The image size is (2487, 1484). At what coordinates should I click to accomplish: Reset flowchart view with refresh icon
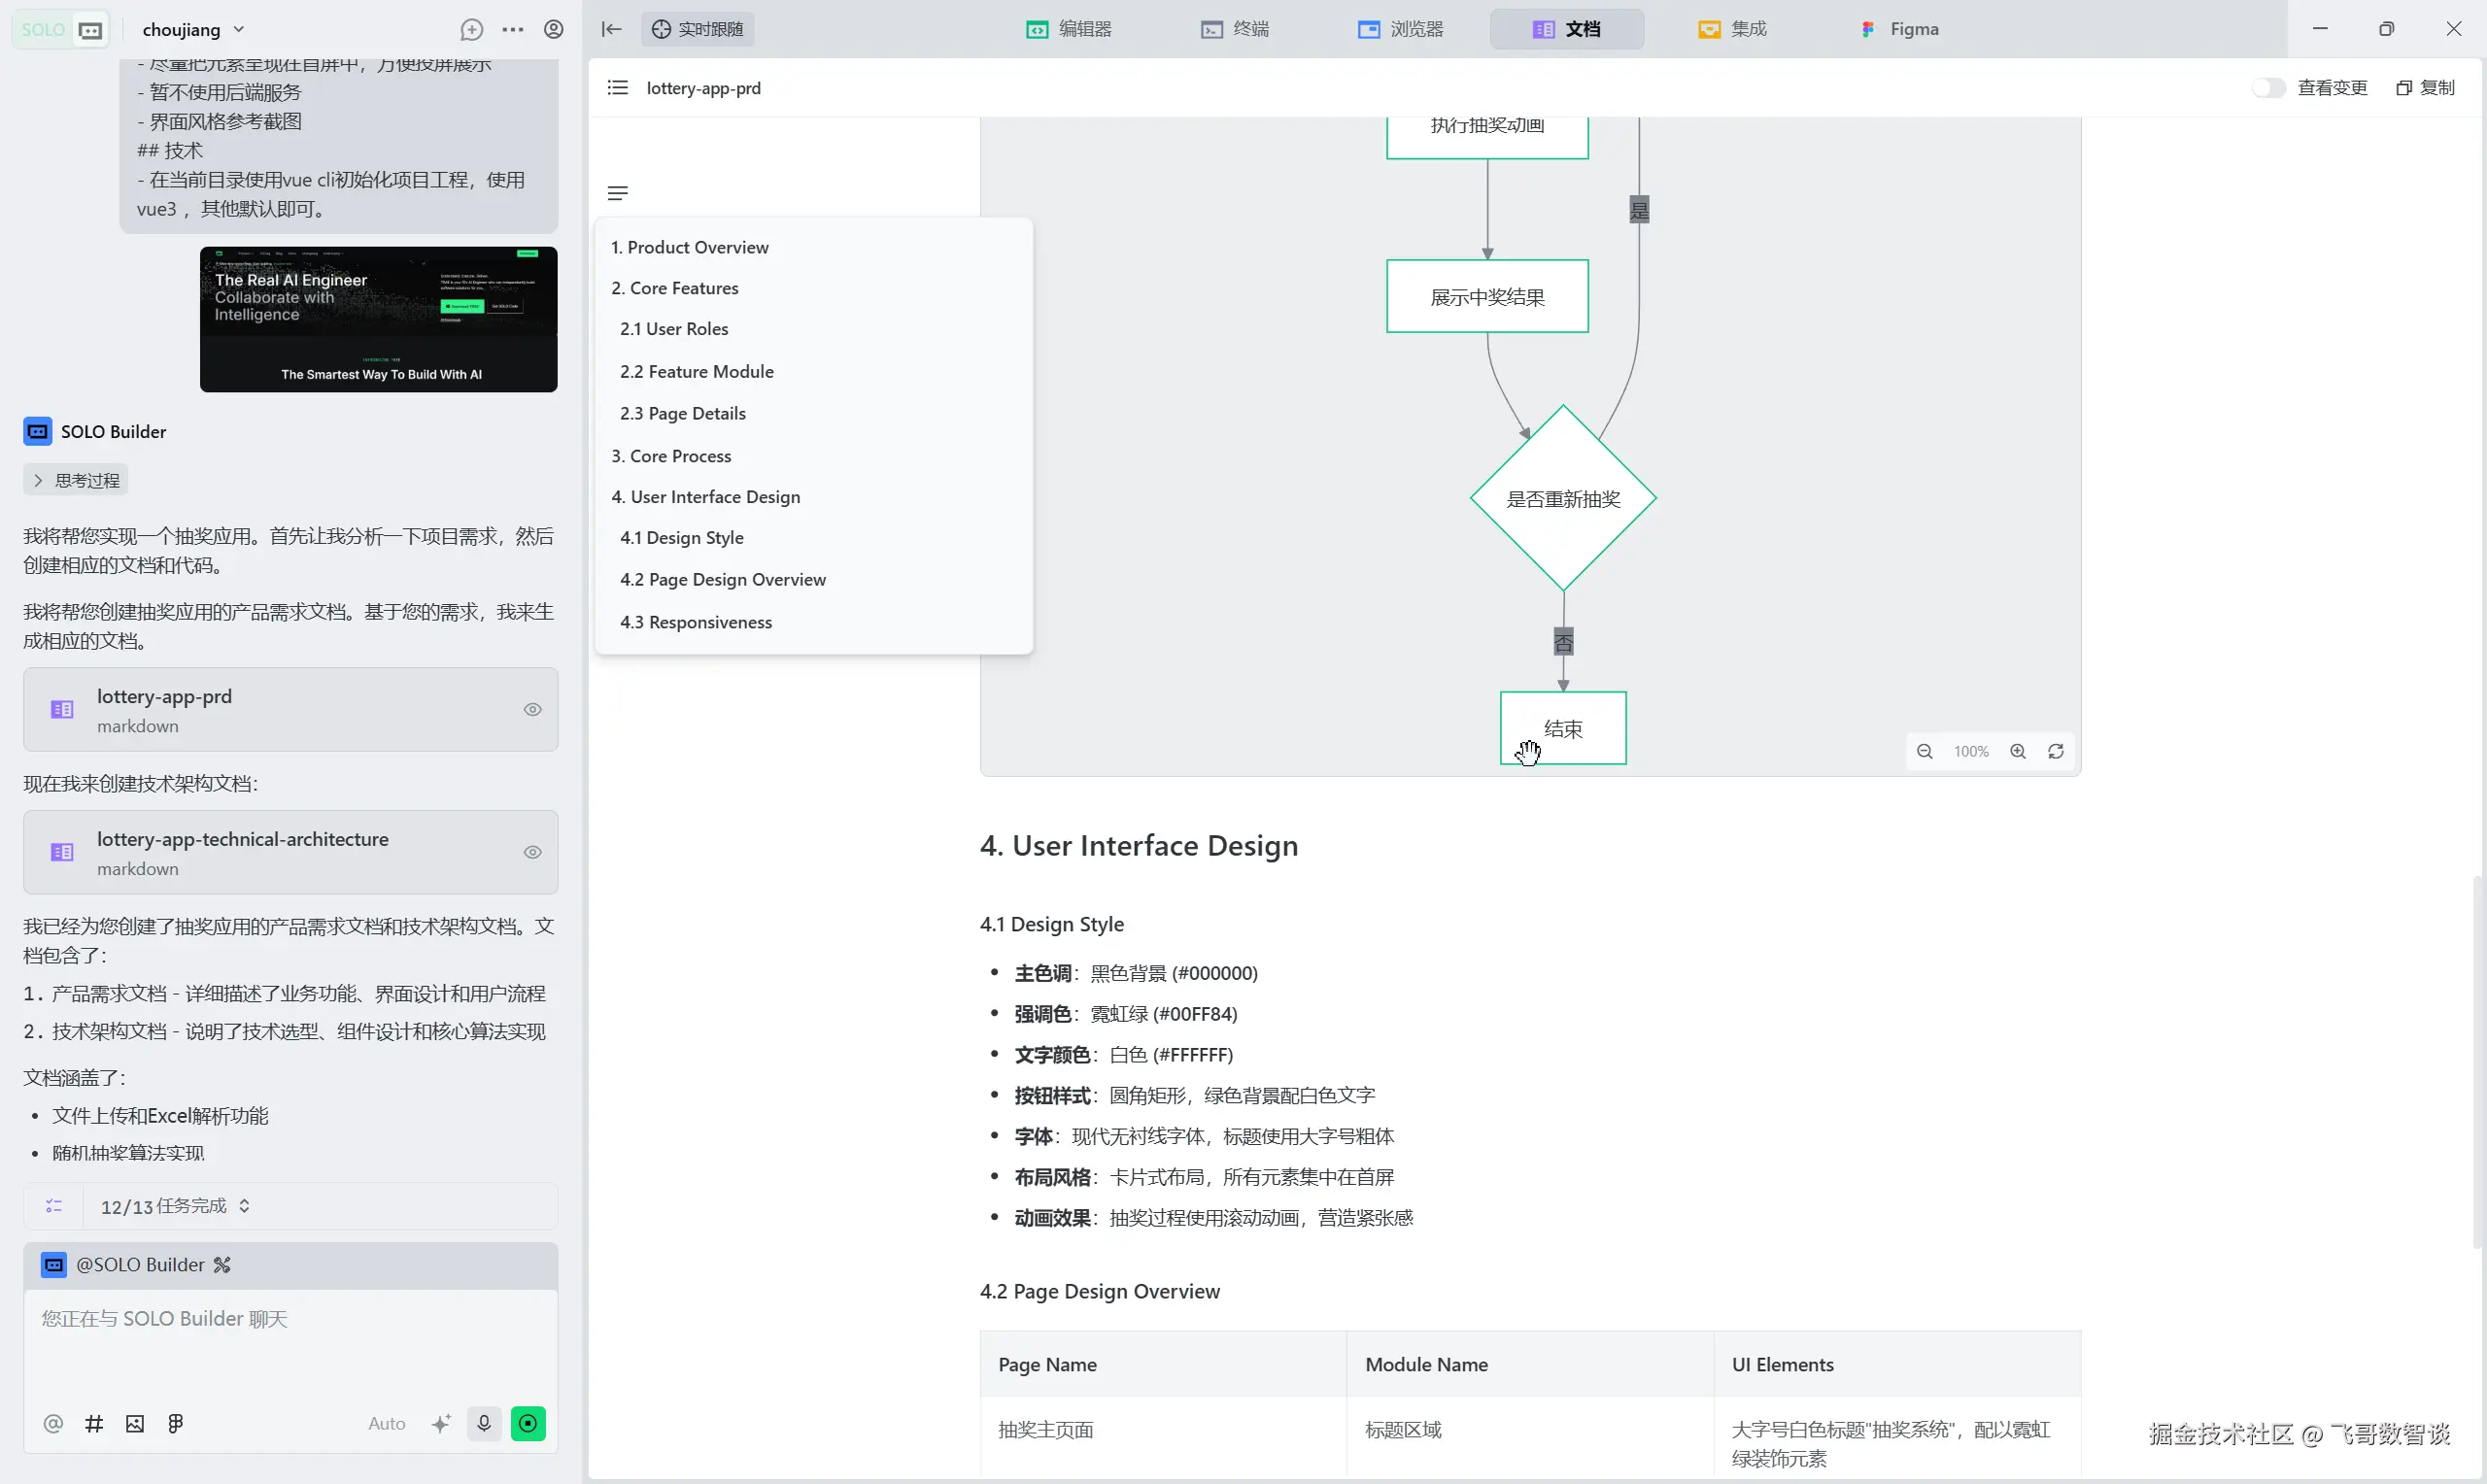pos(2056,752)
